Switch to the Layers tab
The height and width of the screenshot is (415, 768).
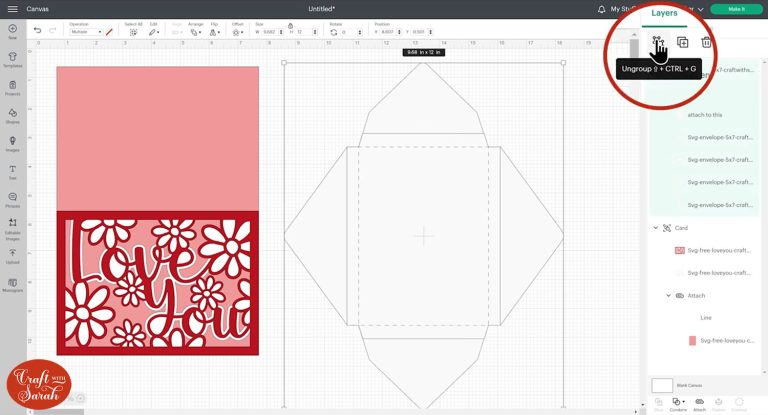[664, 13]
